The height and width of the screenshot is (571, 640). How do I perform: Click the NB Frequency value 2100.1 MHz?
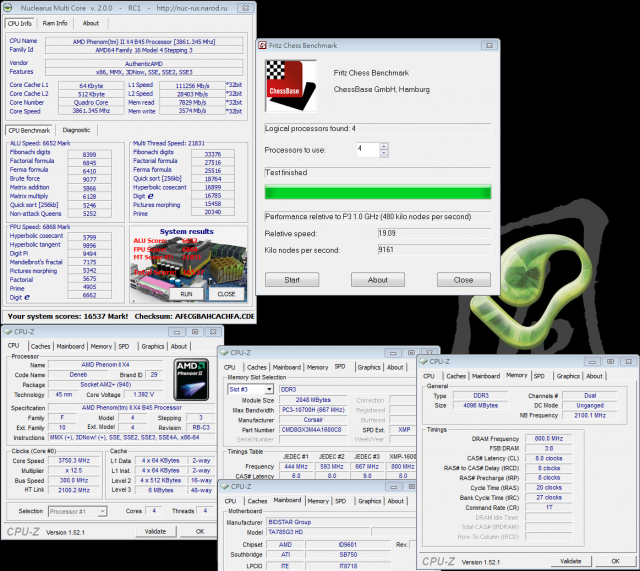pos(590,415)
